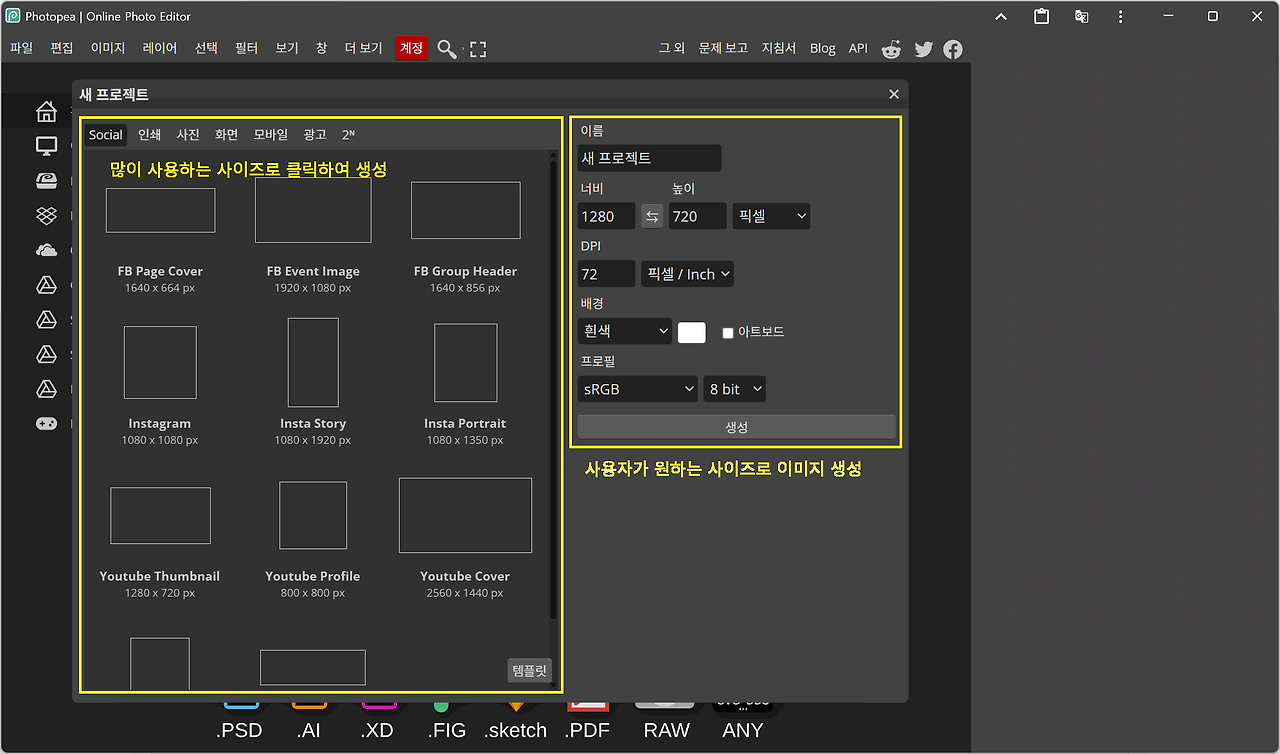Open the 픽셀 size unit dropdown

coord(771,216)
